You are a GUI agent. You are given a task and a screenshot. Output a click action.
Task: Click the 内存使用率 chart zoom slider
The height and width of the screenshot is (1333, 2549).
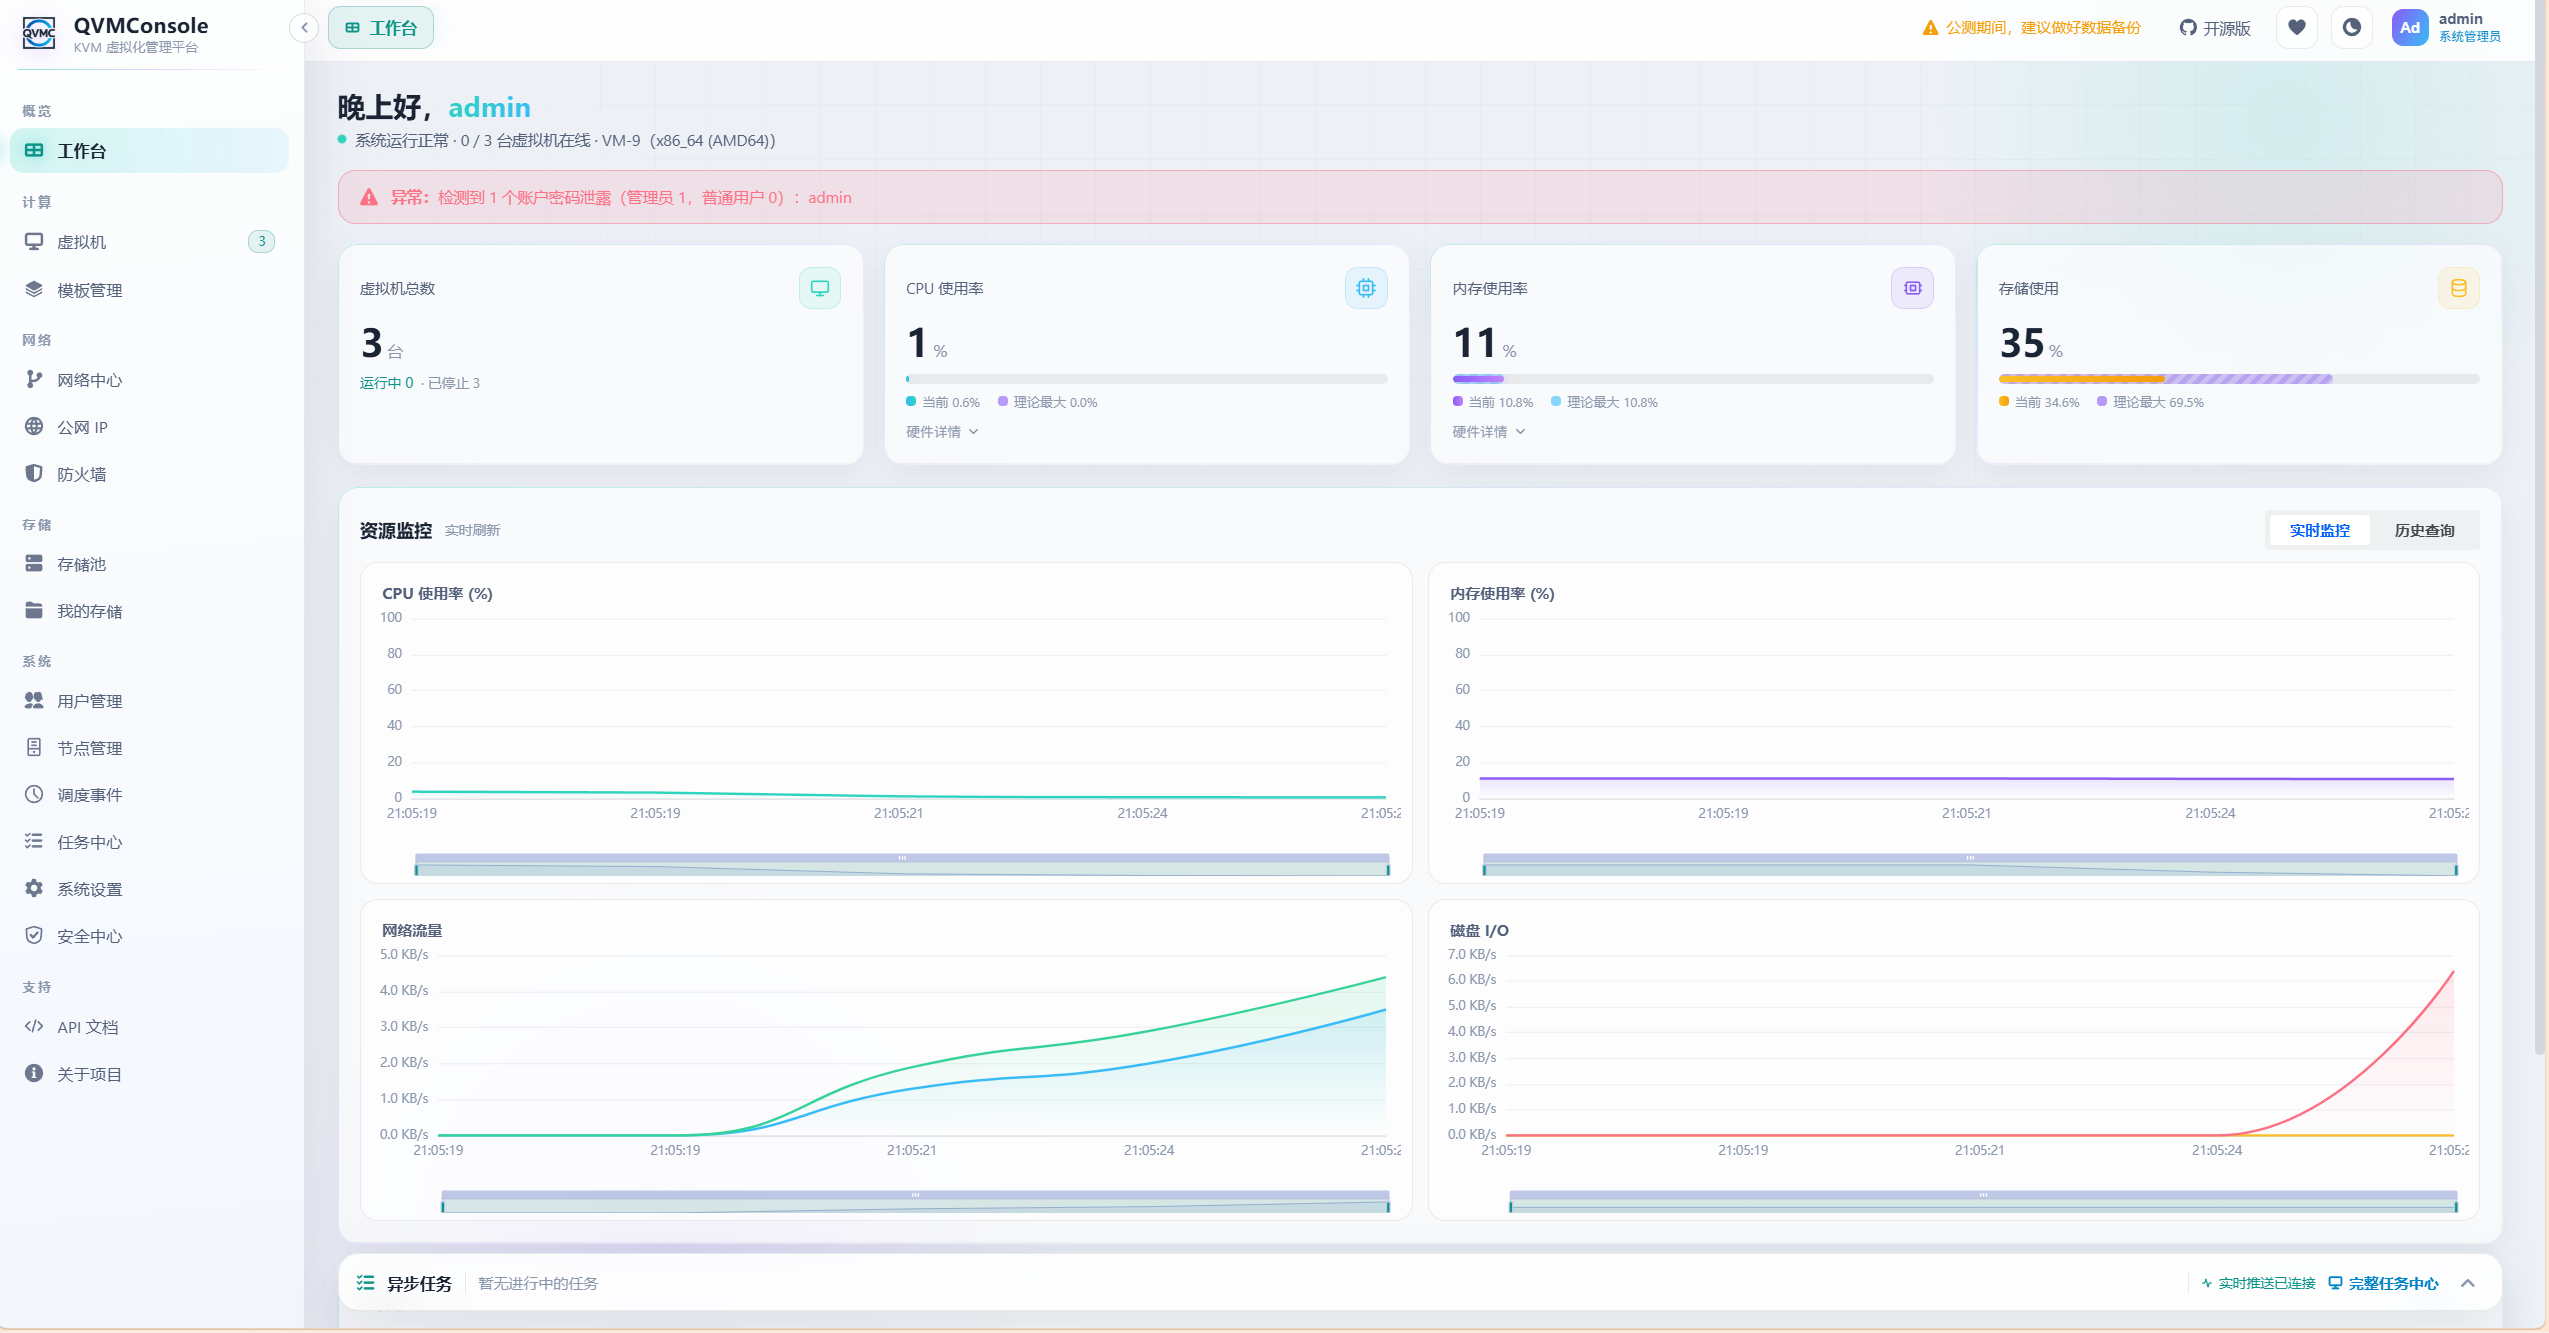pyautogui.click(x=1970, y=865)
